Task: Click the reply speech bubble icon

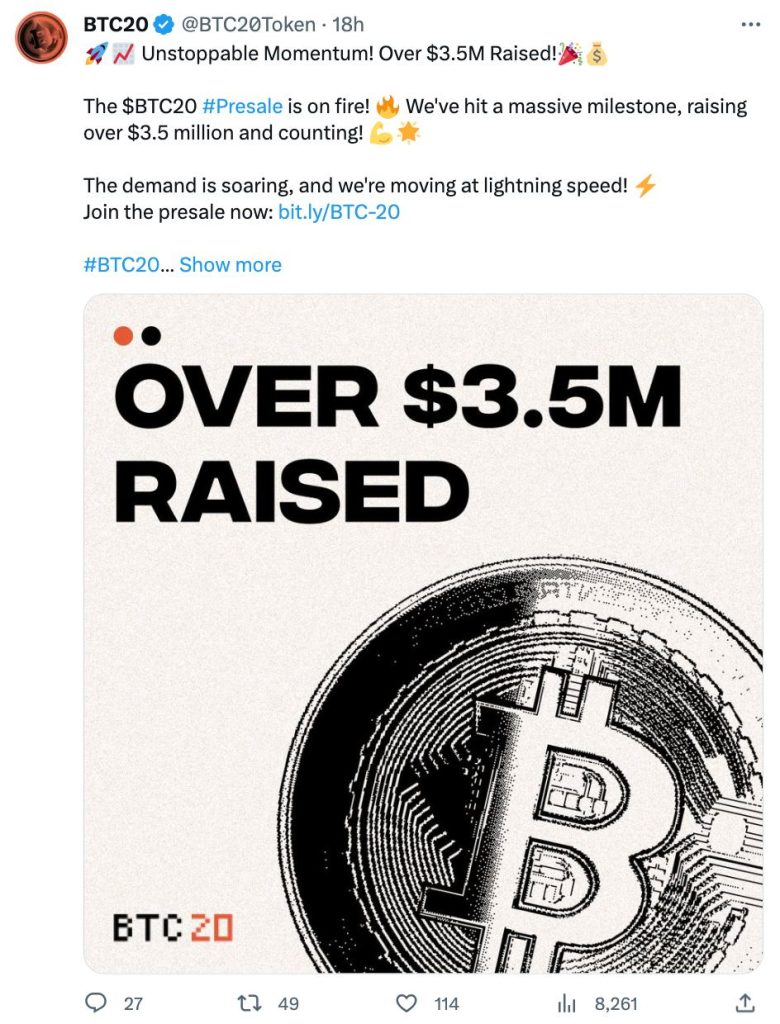Action: coord(96,1002)
